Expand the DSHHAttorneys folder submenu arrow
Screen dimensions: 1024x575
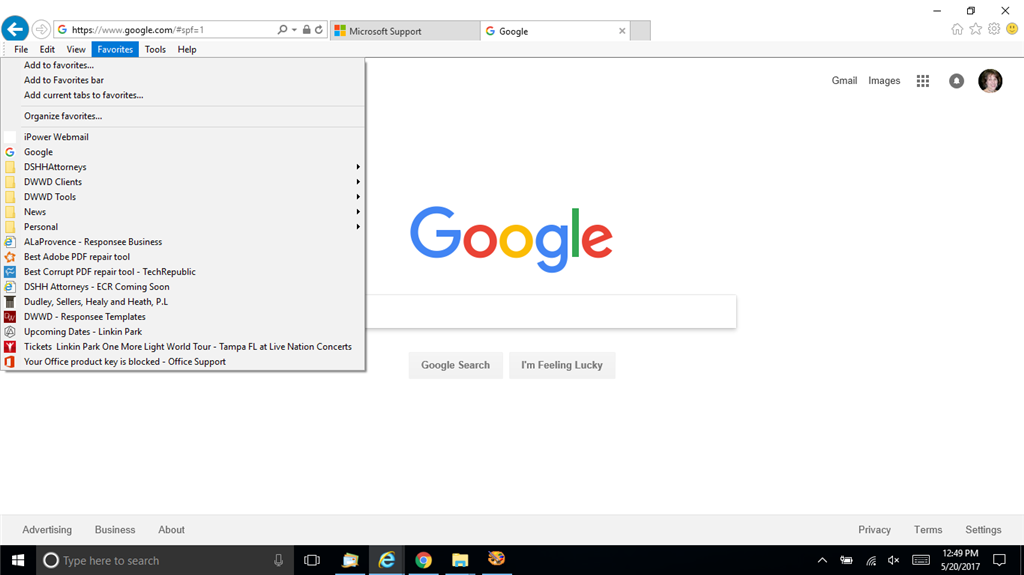[358, 167]
